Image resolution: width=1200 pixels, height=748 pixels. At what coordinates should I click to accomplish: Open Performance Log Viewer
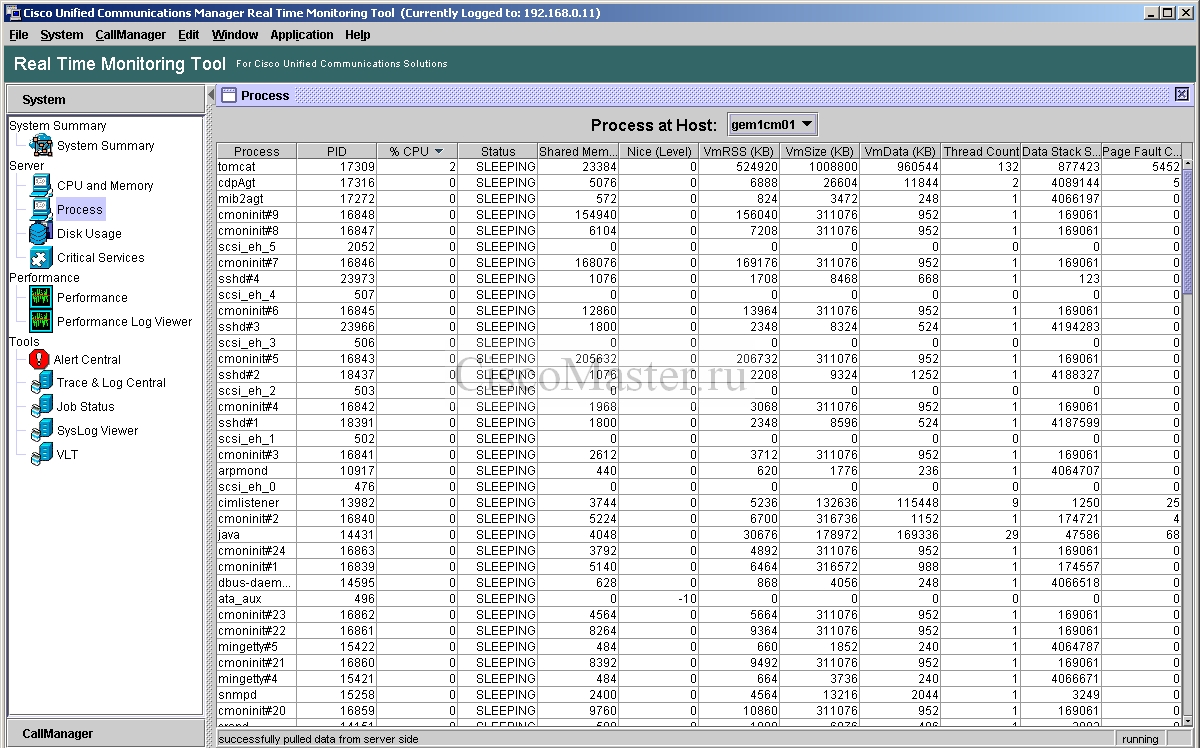(124, 321)
